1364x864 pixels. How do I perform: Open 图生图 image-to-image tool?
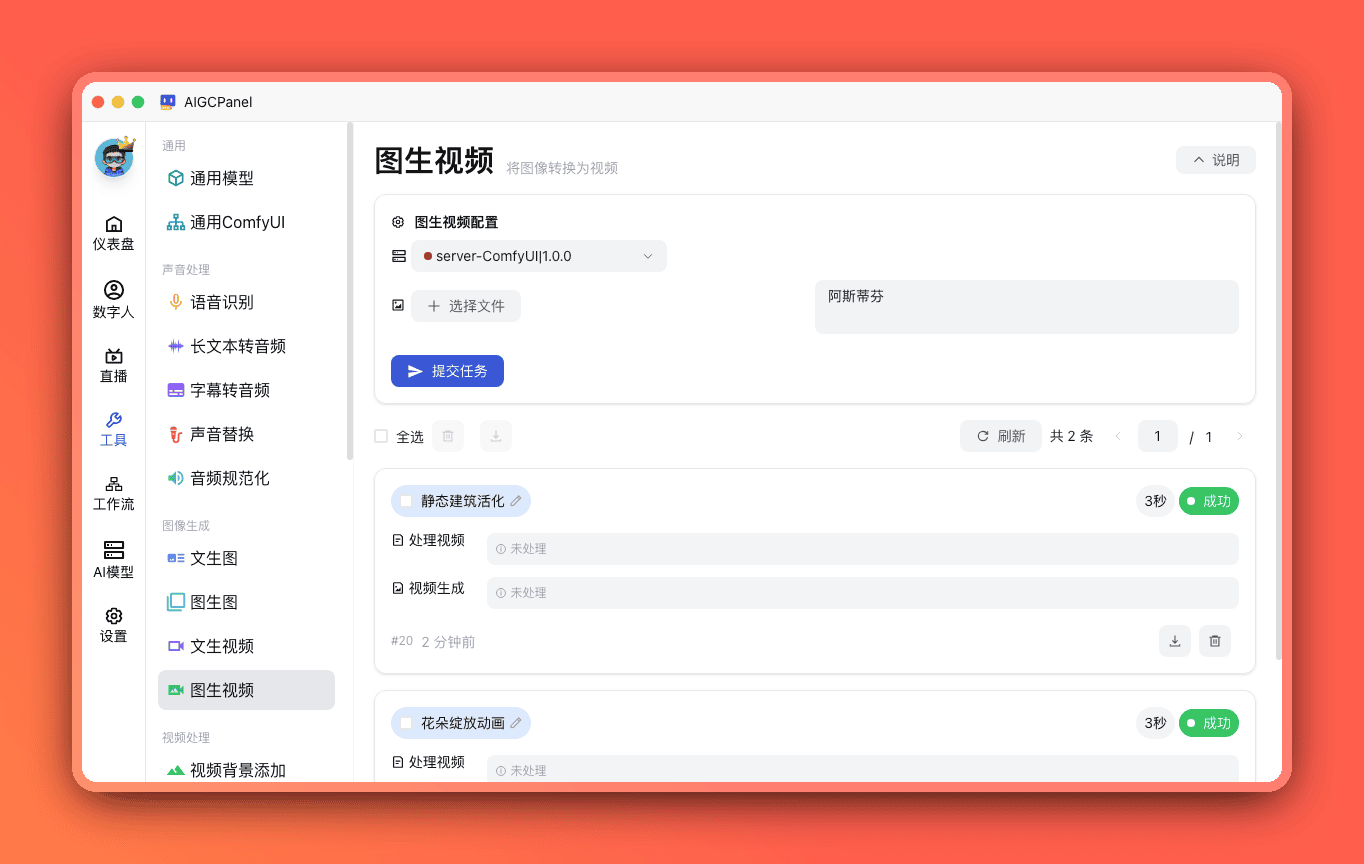(x=246, y=602)
